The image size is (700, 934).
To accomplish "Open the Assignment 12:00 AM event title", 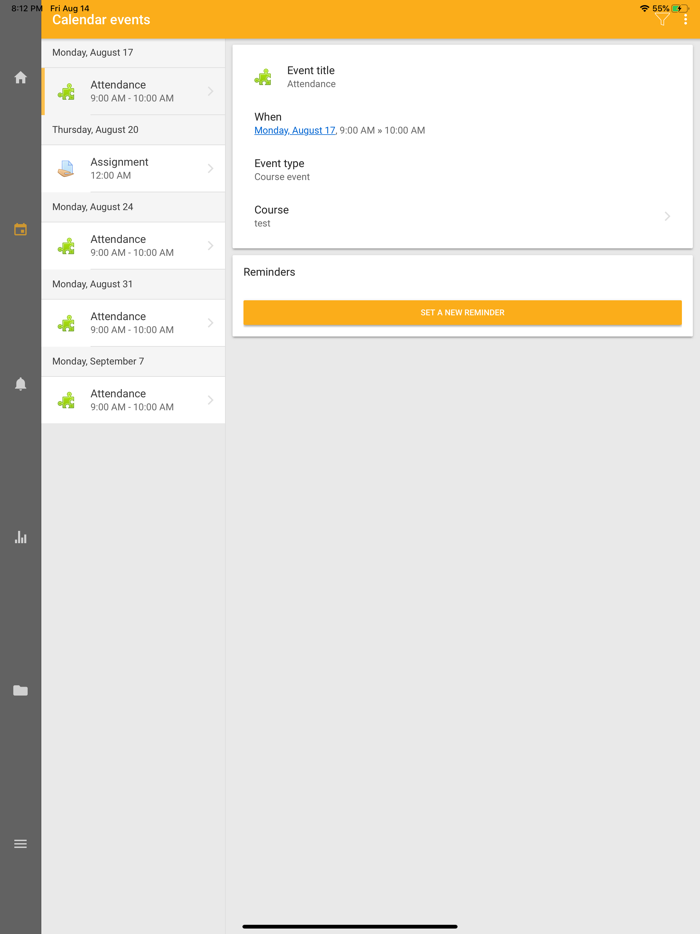I will [119, 162].
